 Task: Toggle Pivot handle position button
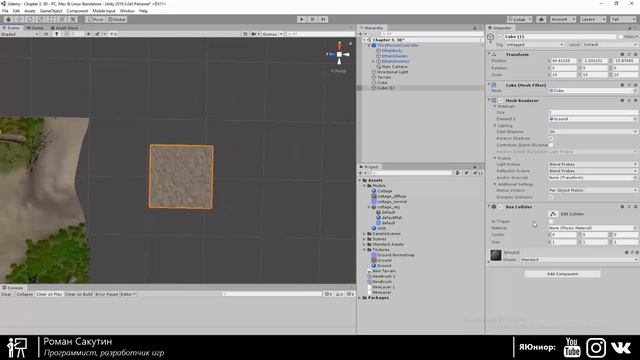click(95, 19)
